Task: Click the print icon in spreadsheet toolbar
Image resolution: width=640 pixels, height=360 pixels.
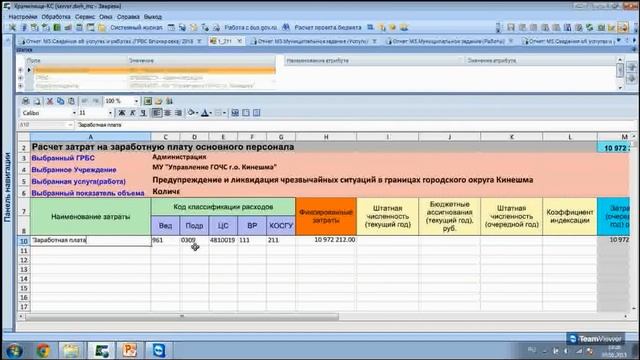Action: tap(25, 101)
